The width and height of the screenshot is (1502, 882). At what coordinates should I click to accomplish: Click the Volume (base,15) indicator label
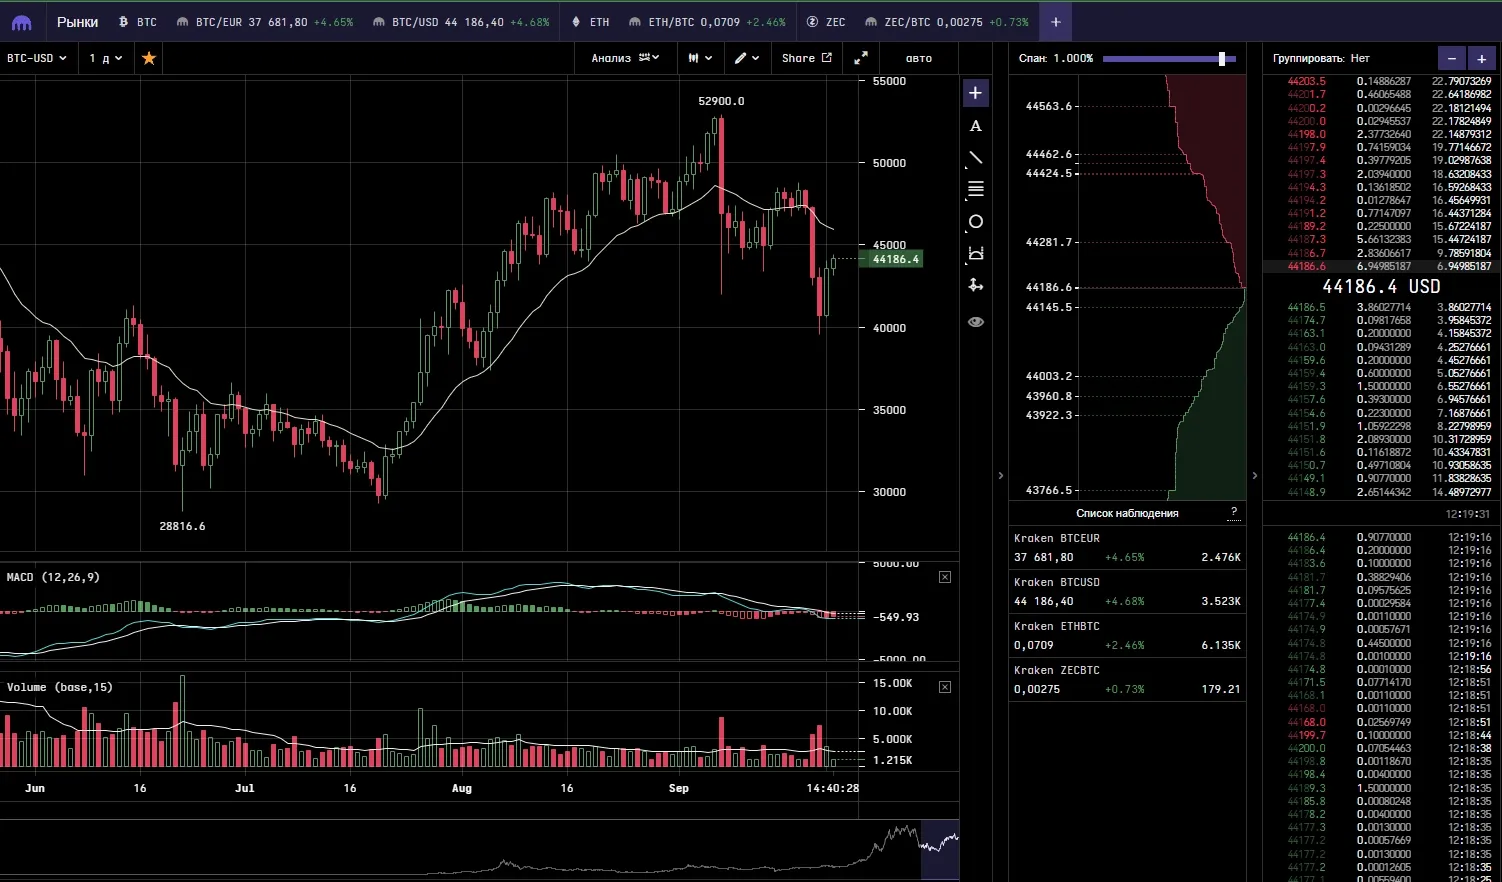coord(59,687)
